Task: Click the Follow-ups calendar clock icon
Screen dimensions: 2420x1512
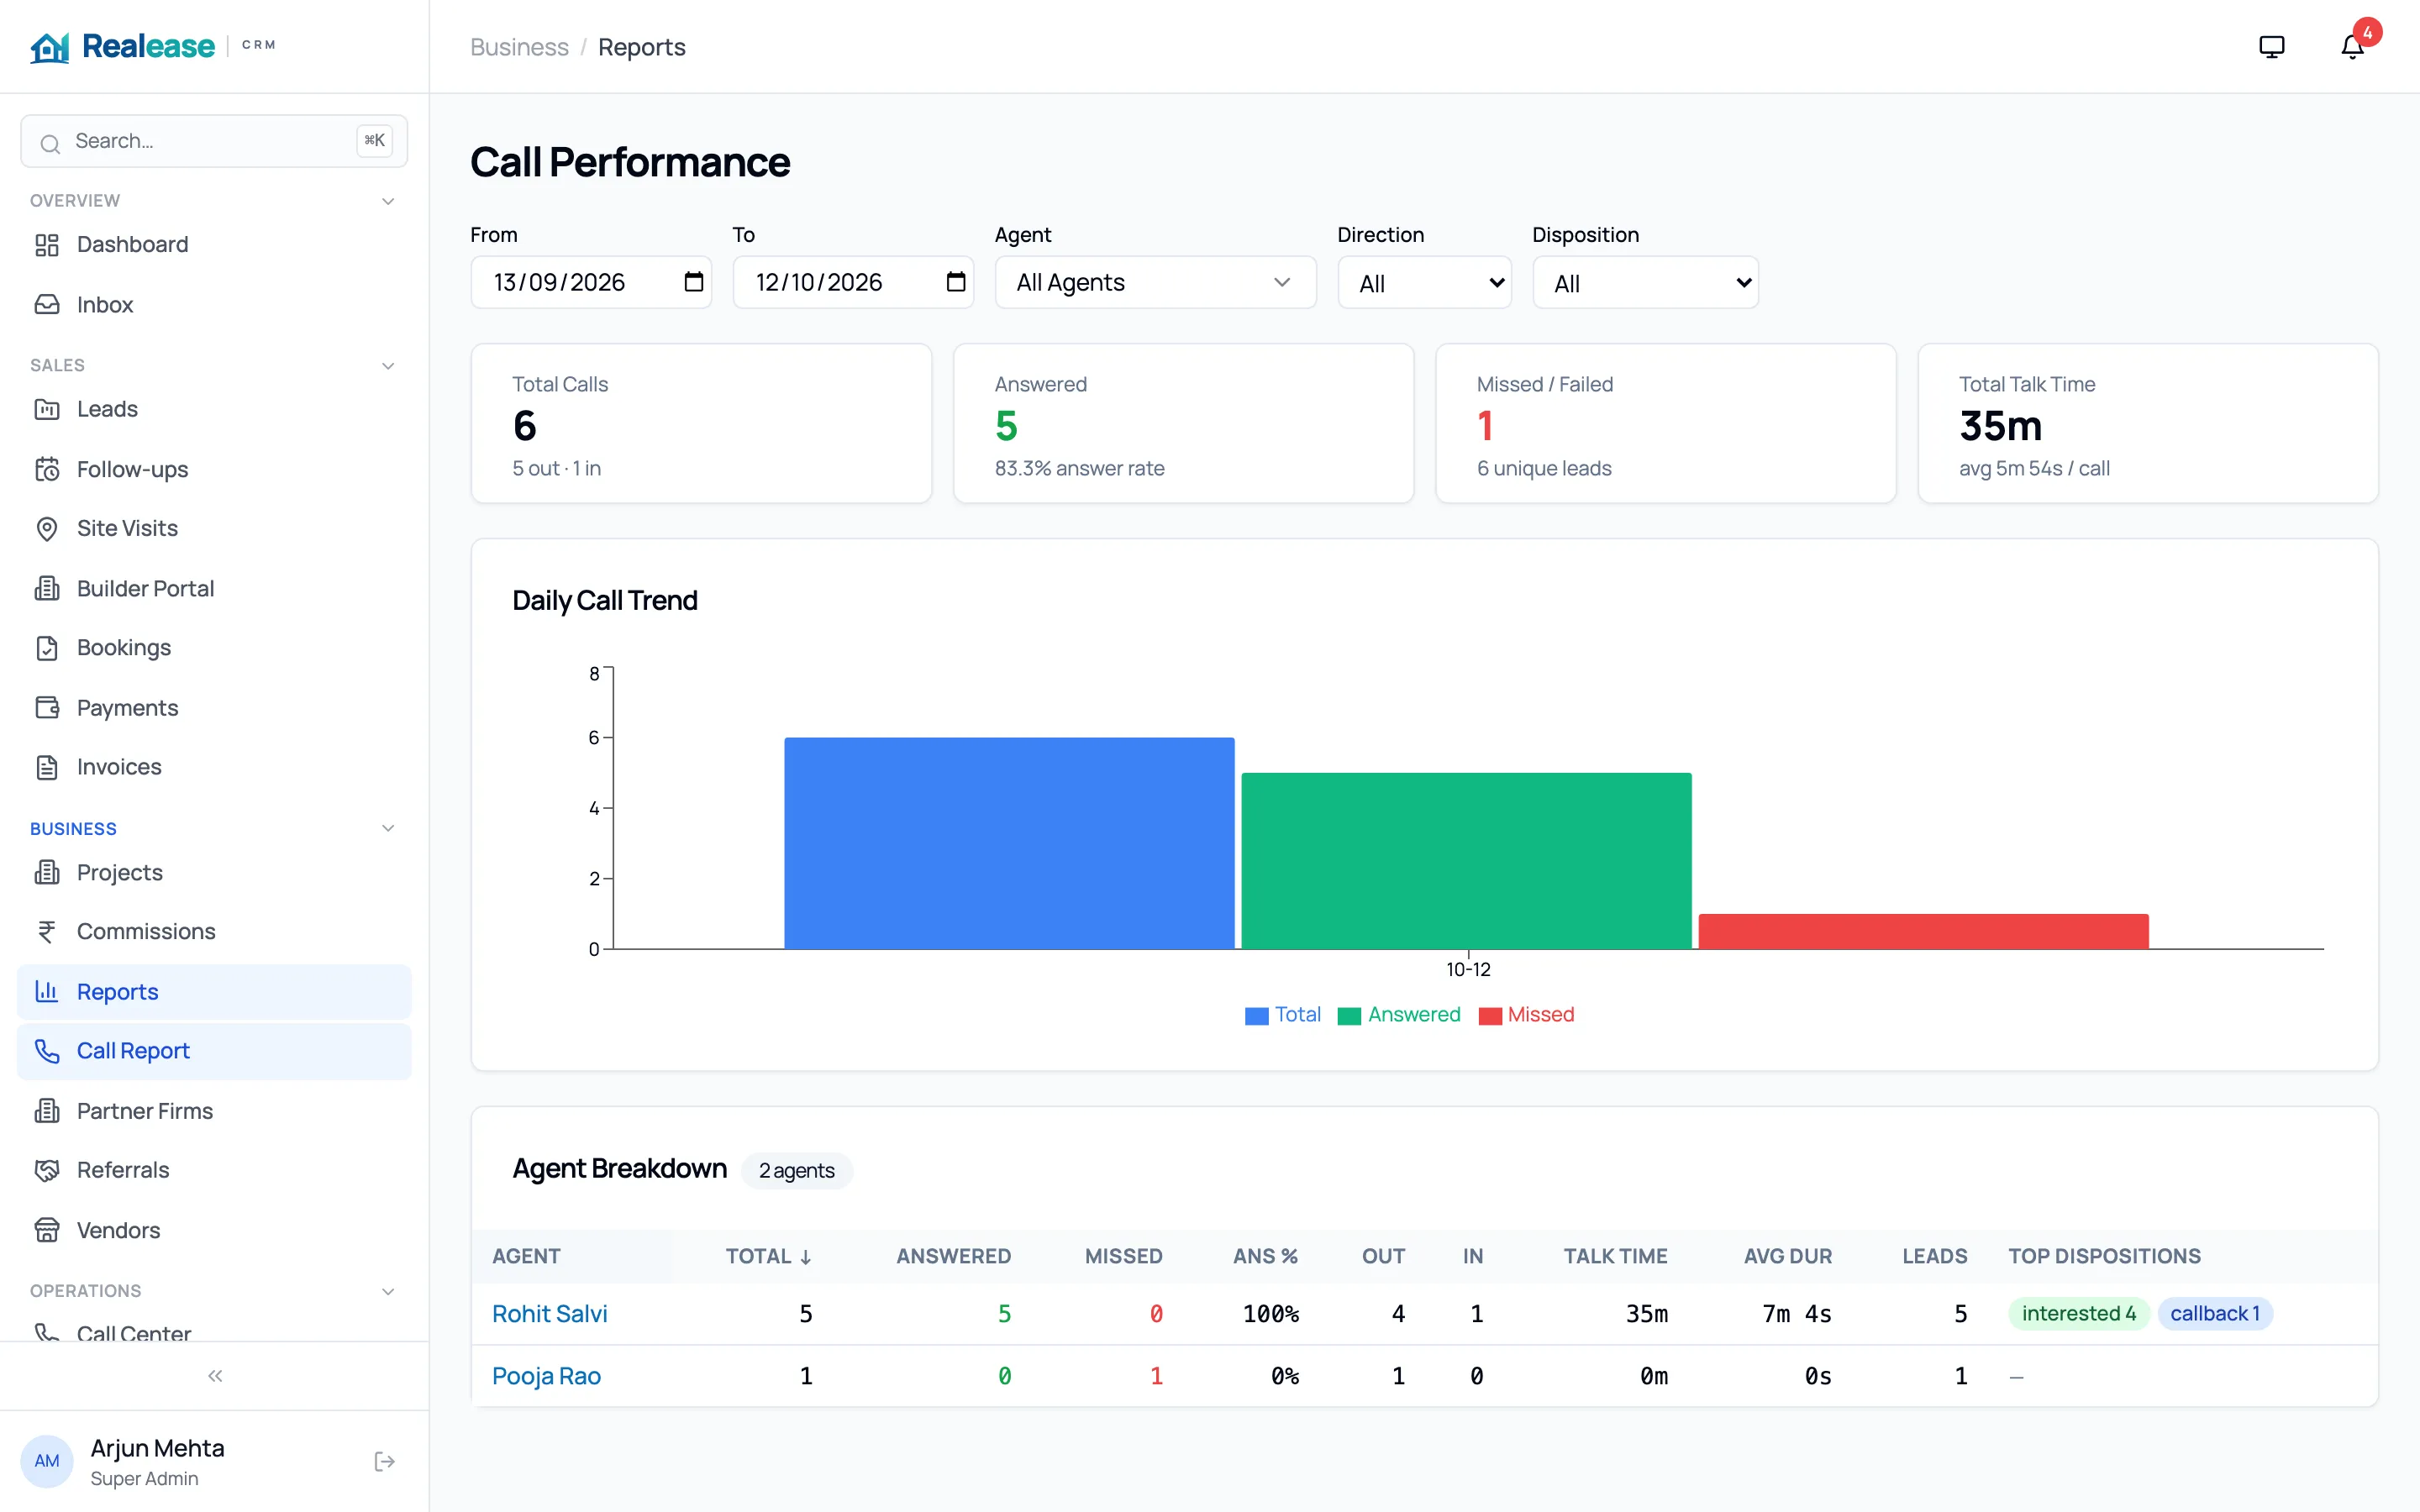Action: tap(47, 469)
